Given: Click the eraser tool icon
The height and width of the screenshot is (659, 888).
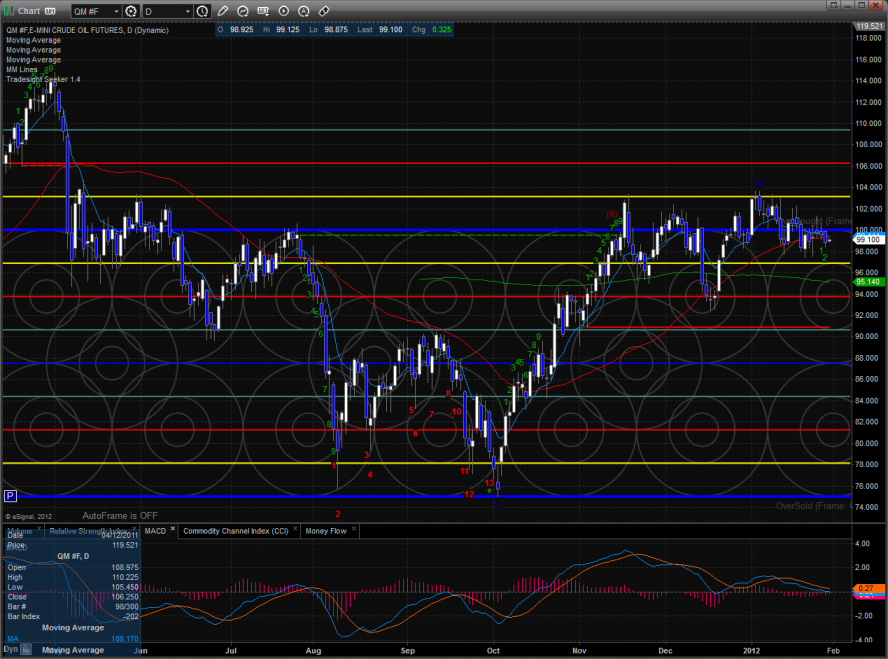Looking at the screenshot, I should pos(324,11).
